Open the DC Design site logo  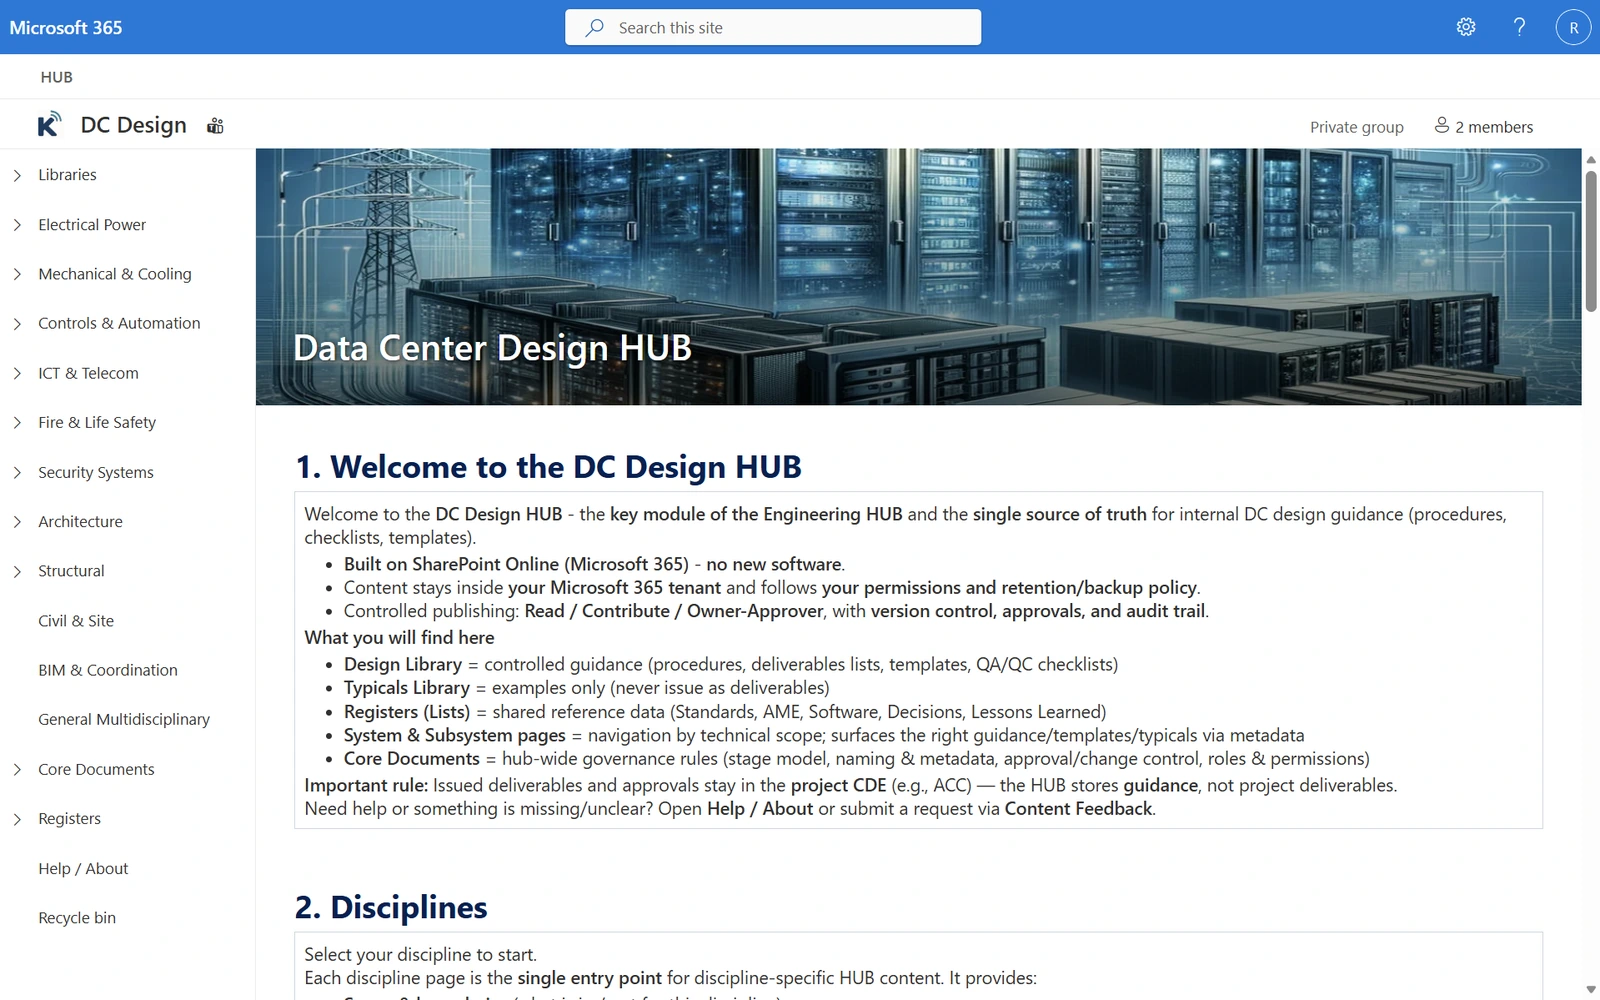(51, 123)
